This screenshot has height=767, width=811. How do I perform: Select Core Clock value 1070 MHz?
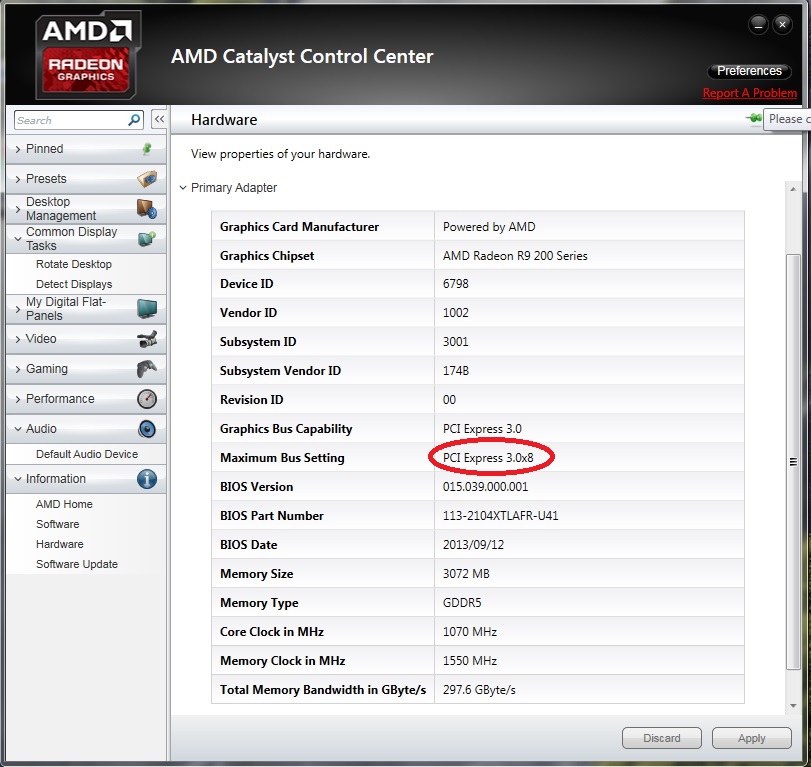pos(470,631)
